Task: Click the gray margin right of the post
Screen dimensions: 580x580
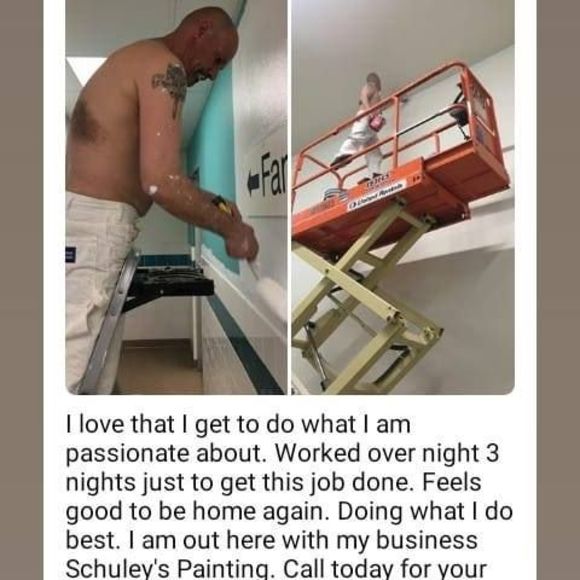Action: [558, 290]
